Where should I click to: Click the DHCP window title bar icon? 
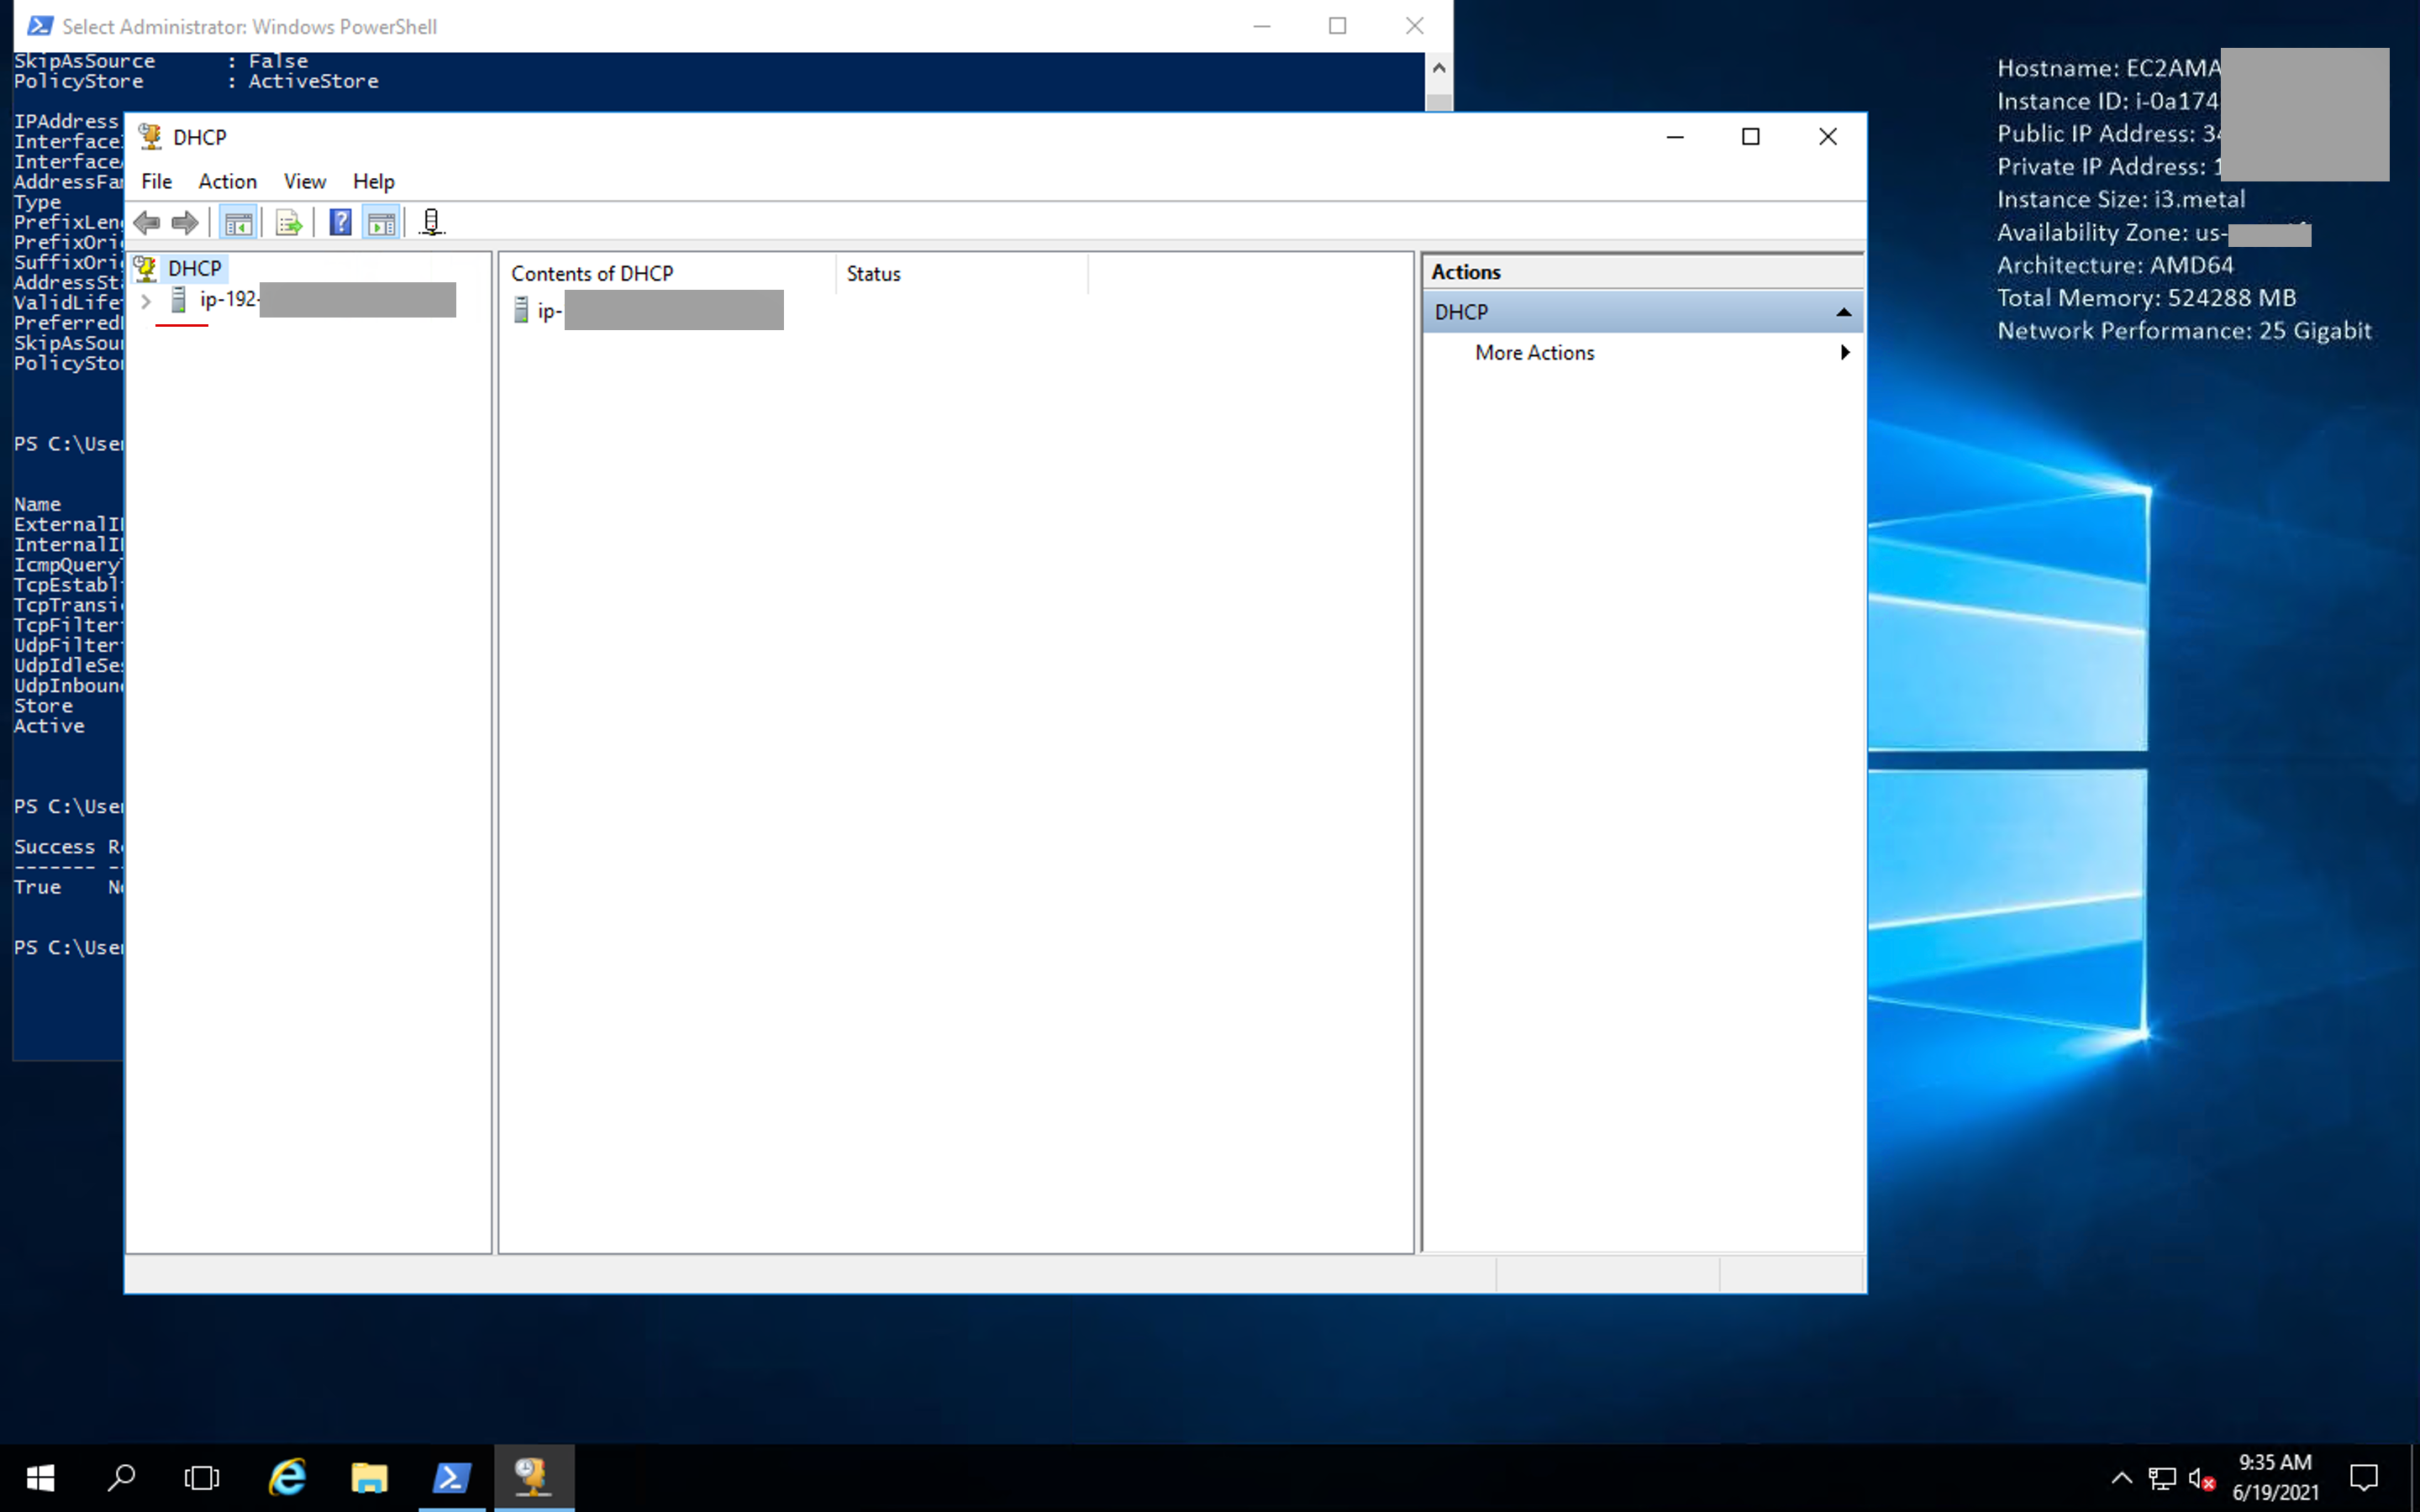click(x=151, y=136)
